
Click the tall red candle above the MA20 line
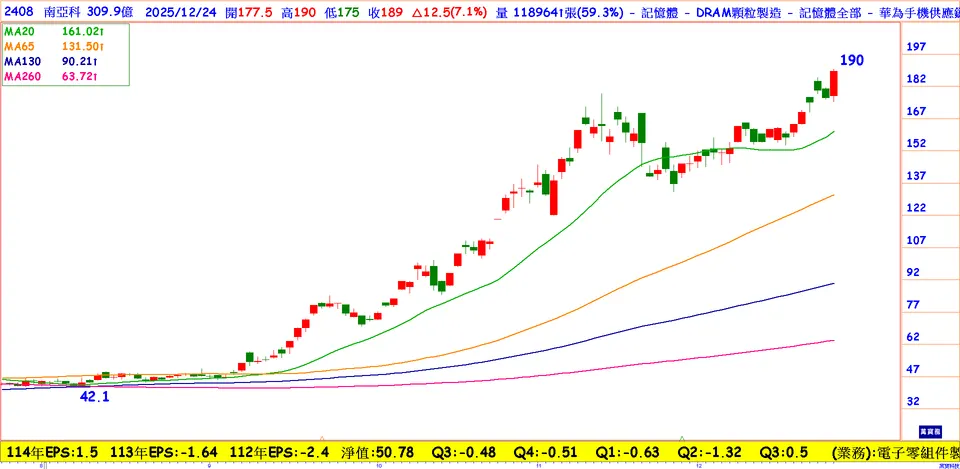(553, 197)
